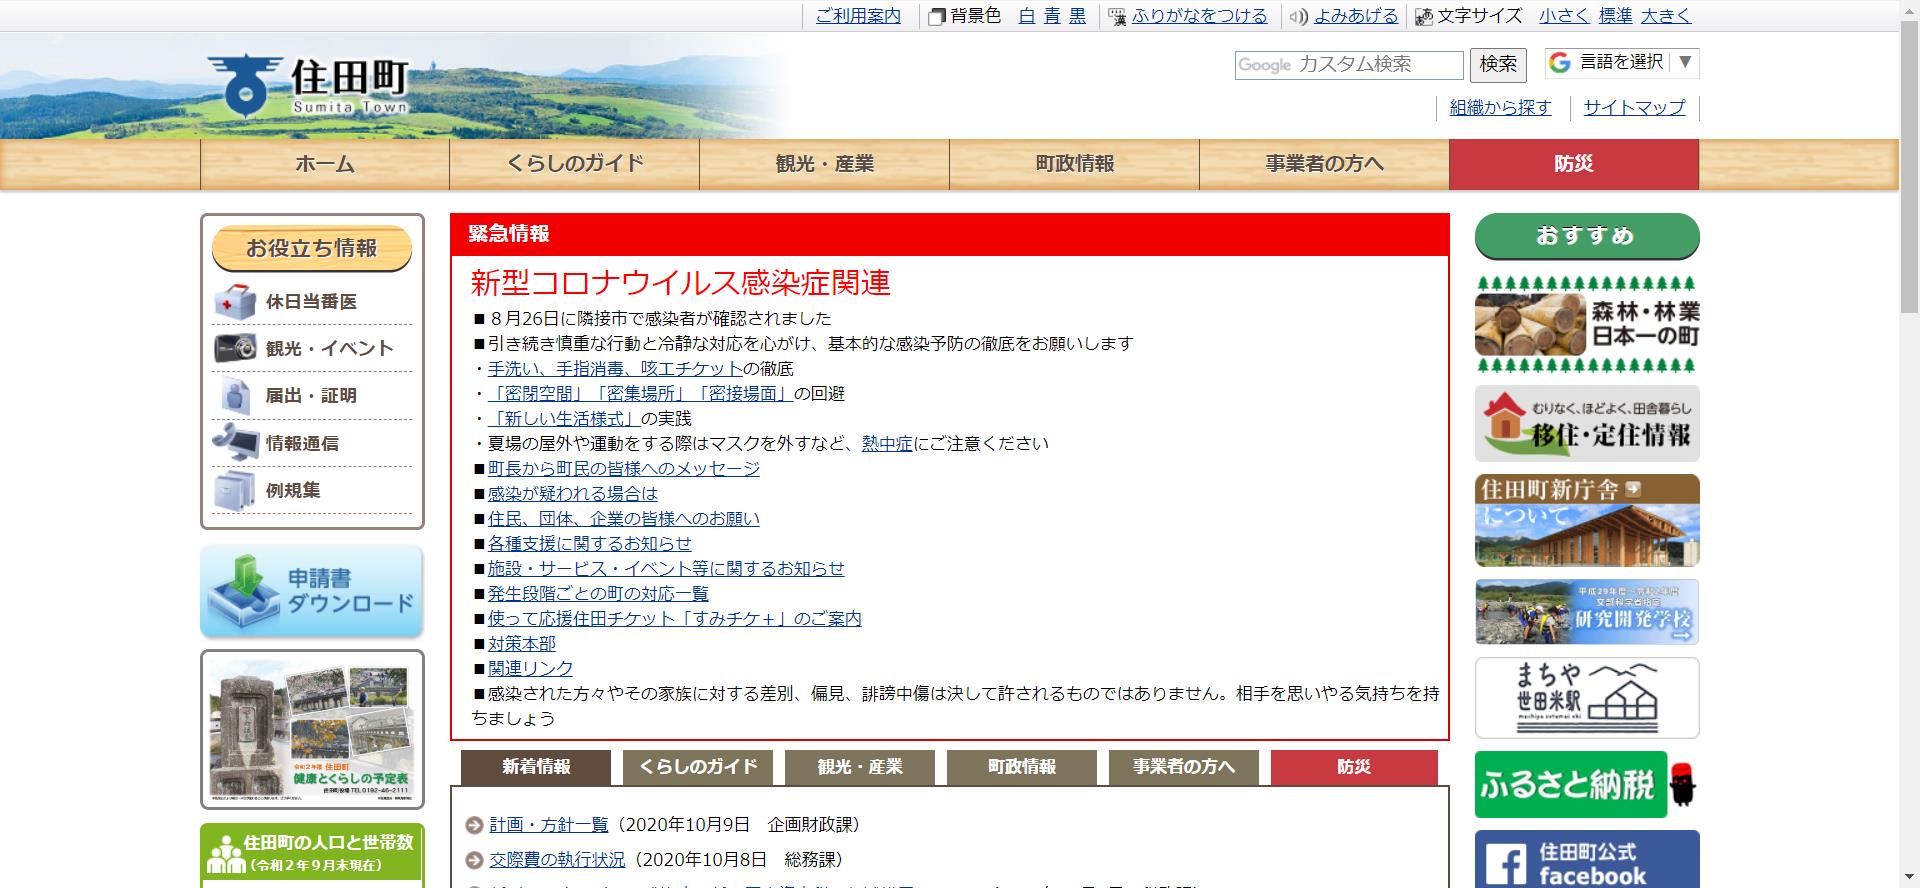Viewport: 1920px width, 888px height.
Task: Open the 「新しい生活様式」 link
Action: pyautogui.click(x=564, y=419)
